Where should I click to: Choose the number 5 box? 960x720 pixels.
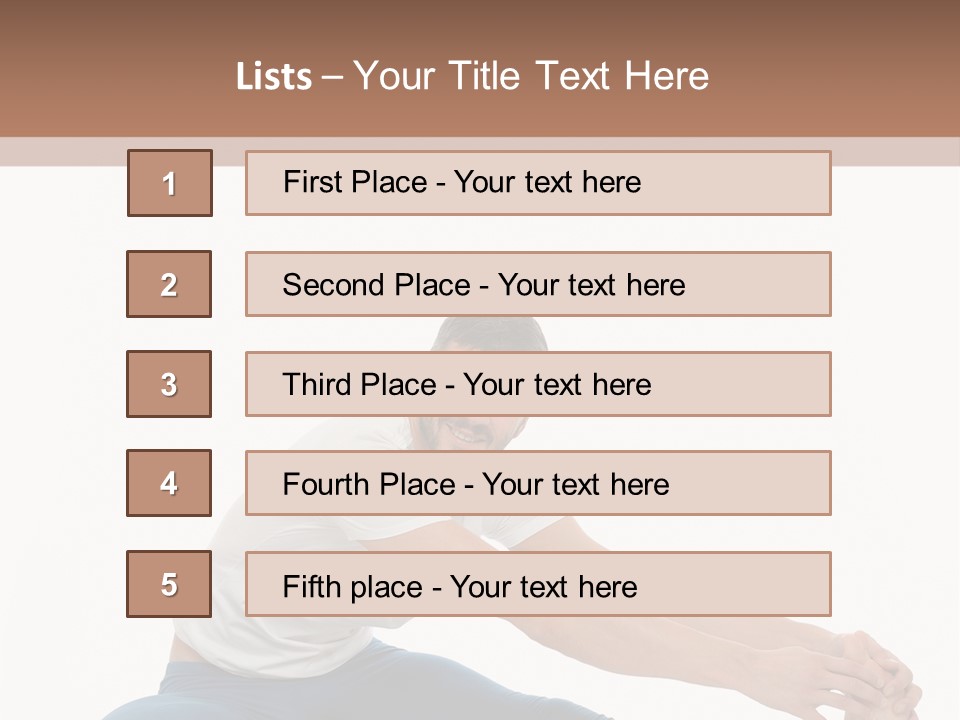pos(169,584)
